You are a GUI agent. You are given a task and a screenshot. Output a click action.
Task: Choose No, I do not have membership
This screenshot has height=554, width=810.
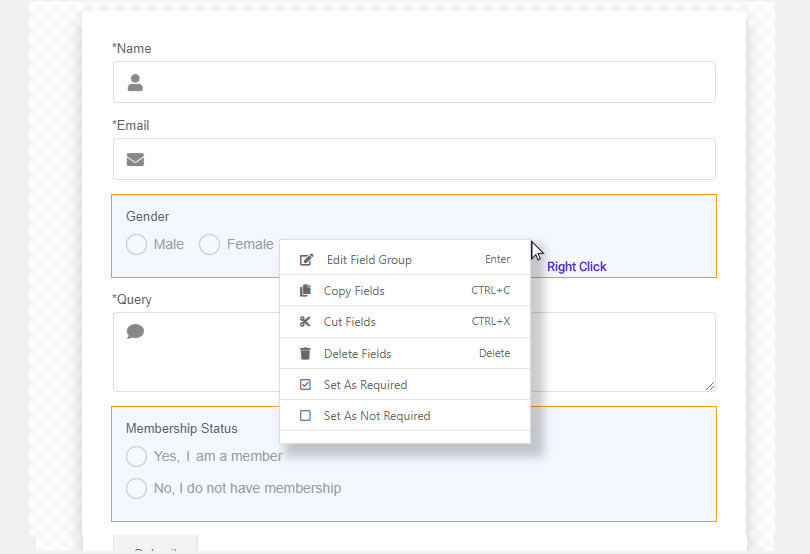tap(136, 488)
